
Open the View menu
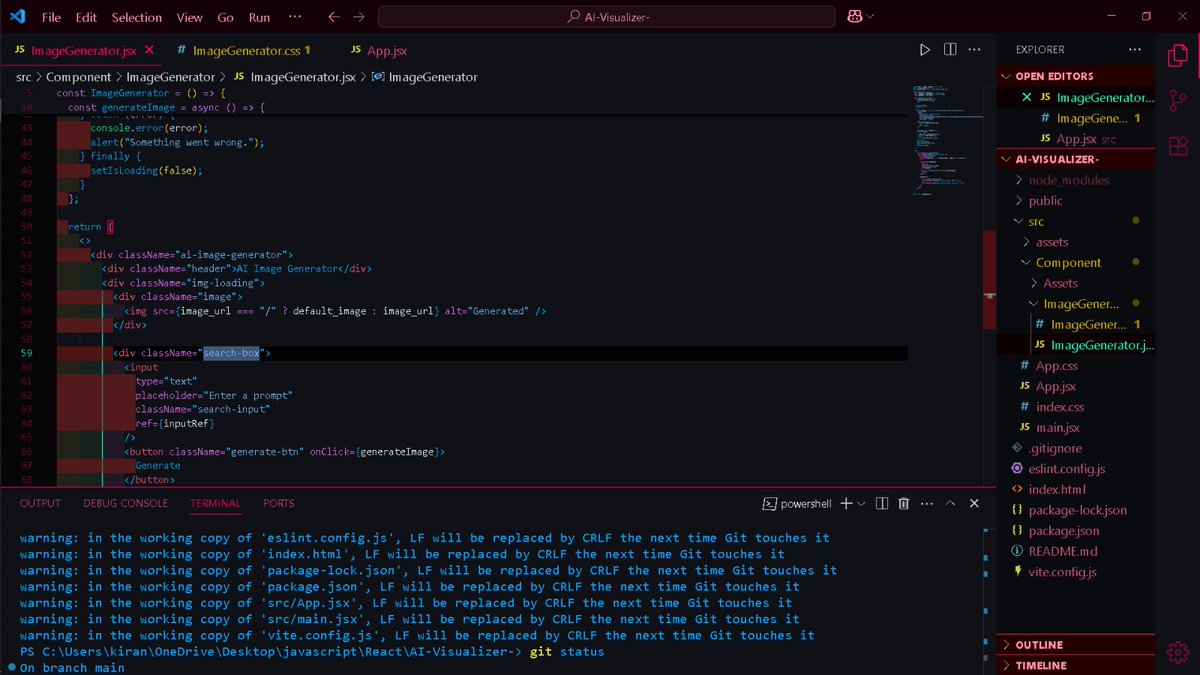(189, 17)
